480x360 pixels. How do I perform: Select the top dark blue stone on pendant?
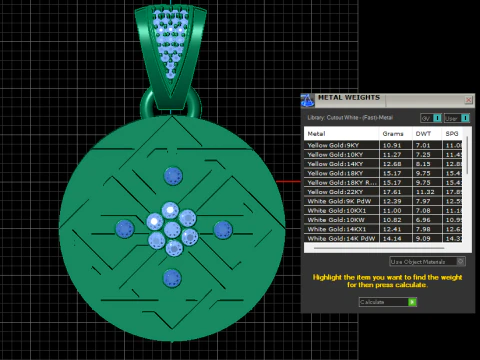click(173, 176)
